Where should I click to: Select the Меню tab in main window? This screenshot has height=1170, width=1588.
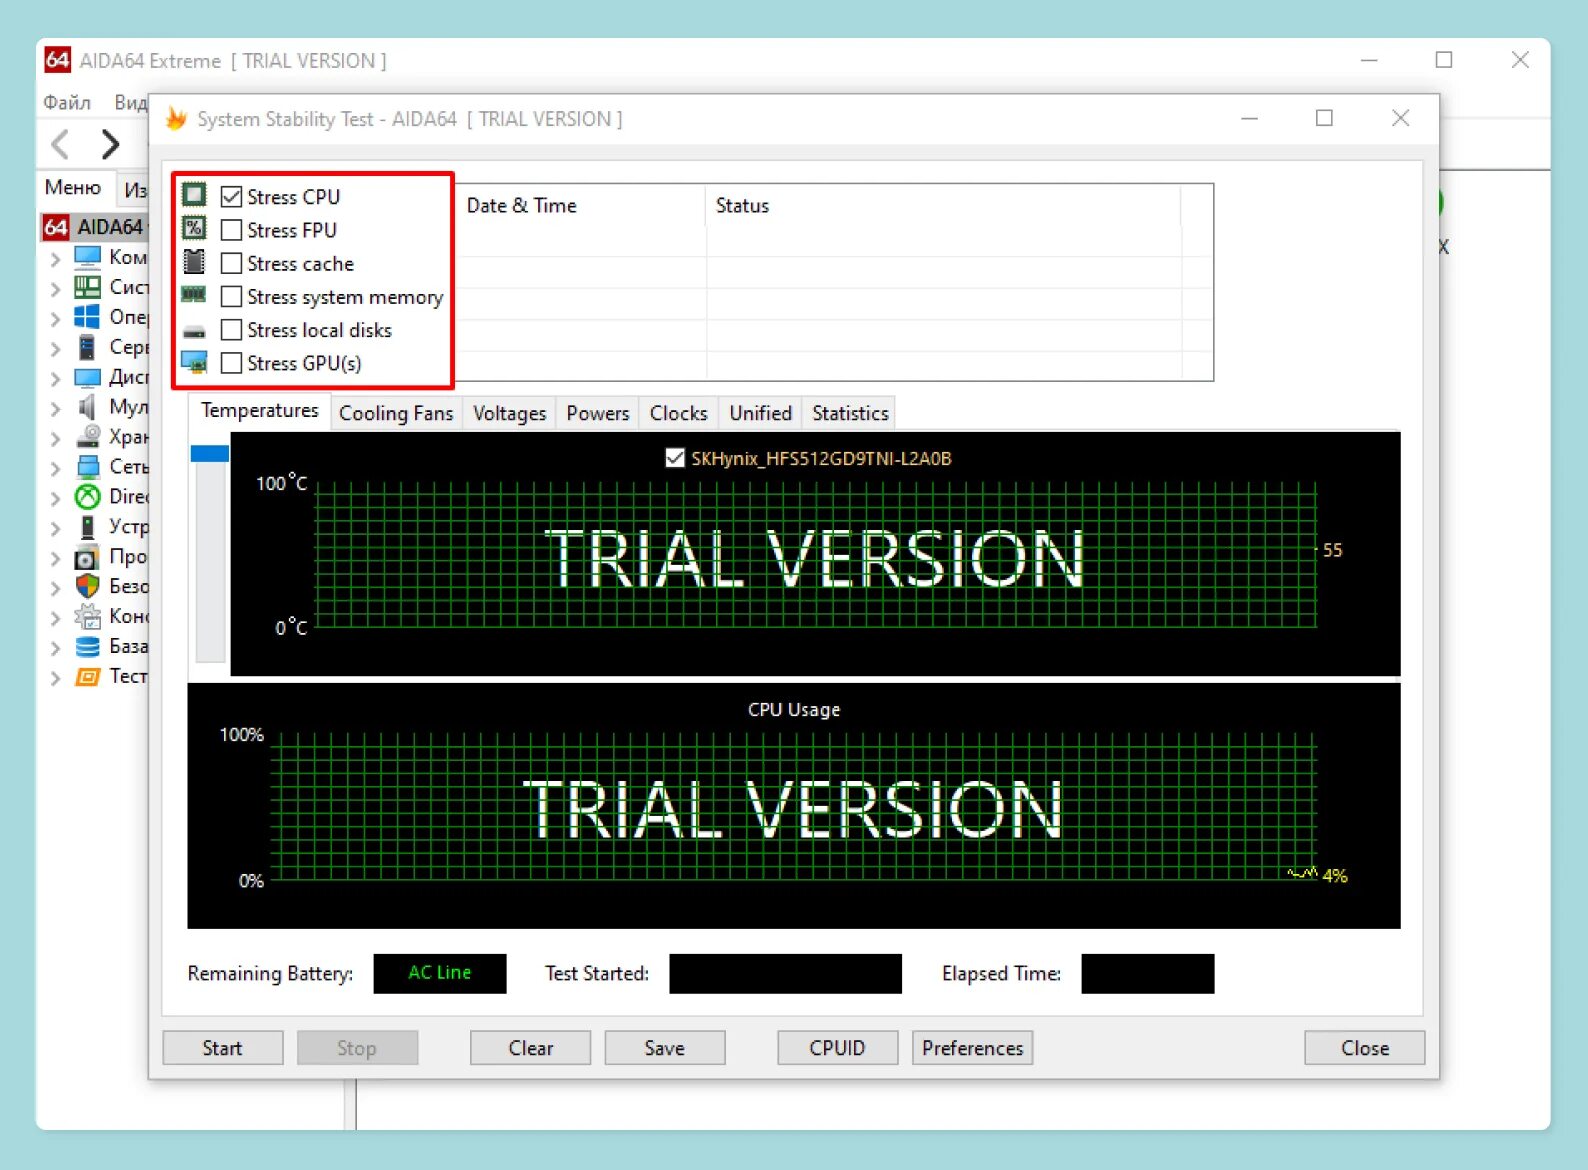[73, 188]
